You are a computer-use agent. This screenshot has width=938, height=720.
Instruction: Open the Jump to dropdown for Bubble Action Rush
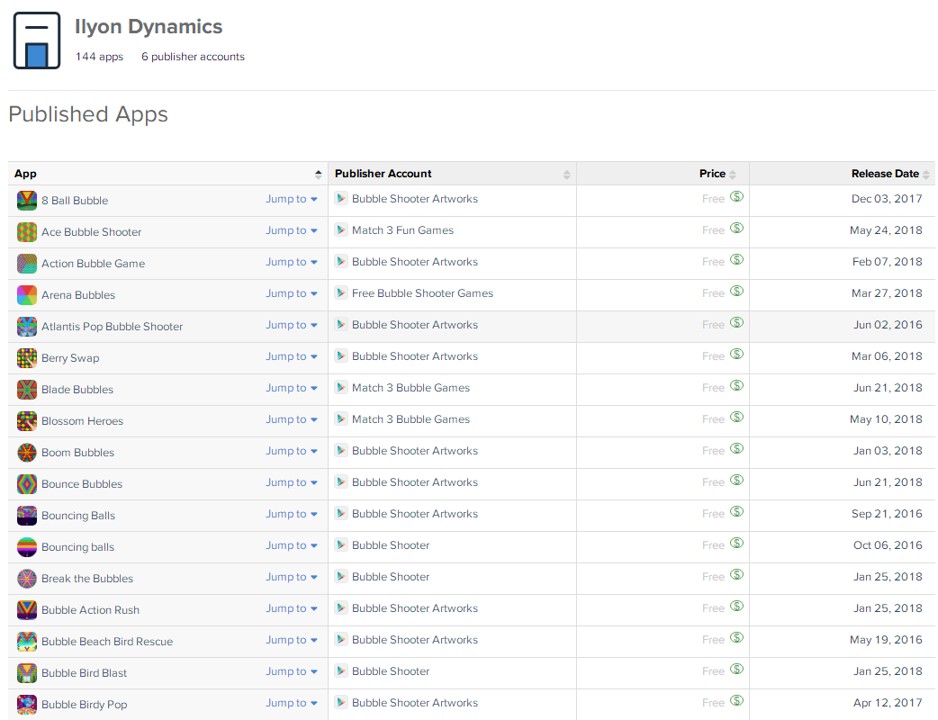(x=291, y=609)
